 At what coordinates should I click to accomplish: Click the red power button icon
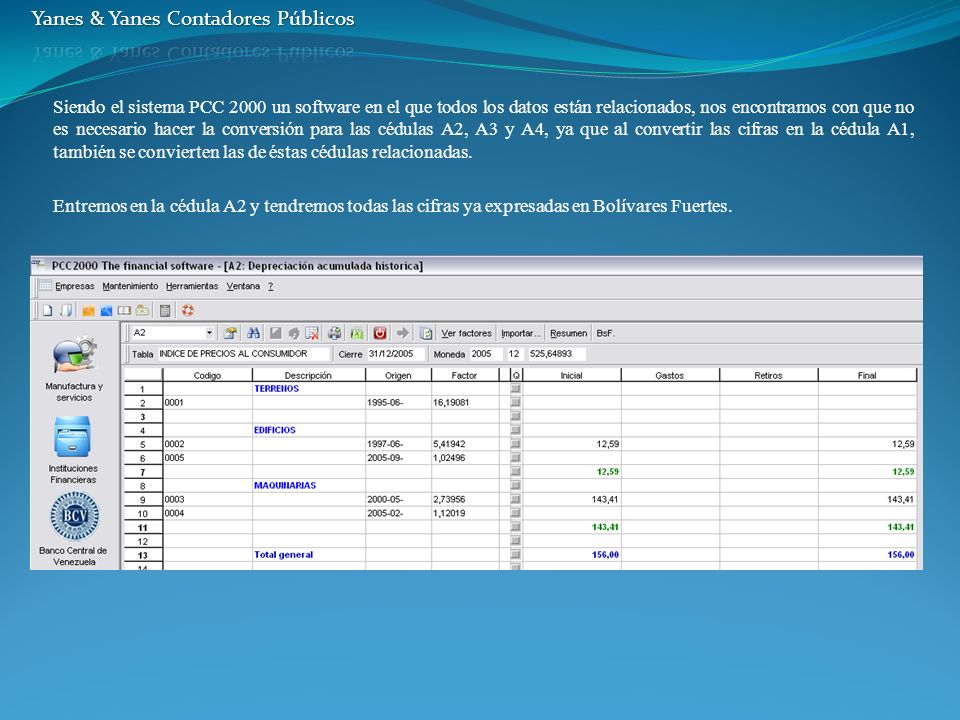pyautogui.click(x=380, y=333)
